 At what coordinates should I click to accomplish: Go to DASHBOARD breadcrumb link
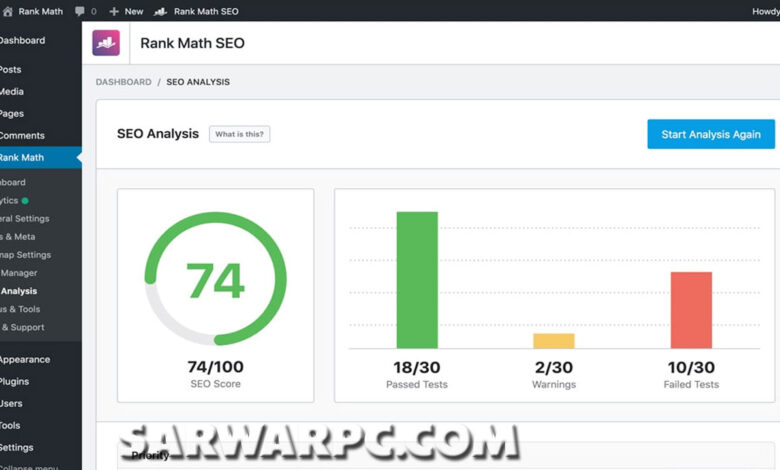tap(123, 82)
